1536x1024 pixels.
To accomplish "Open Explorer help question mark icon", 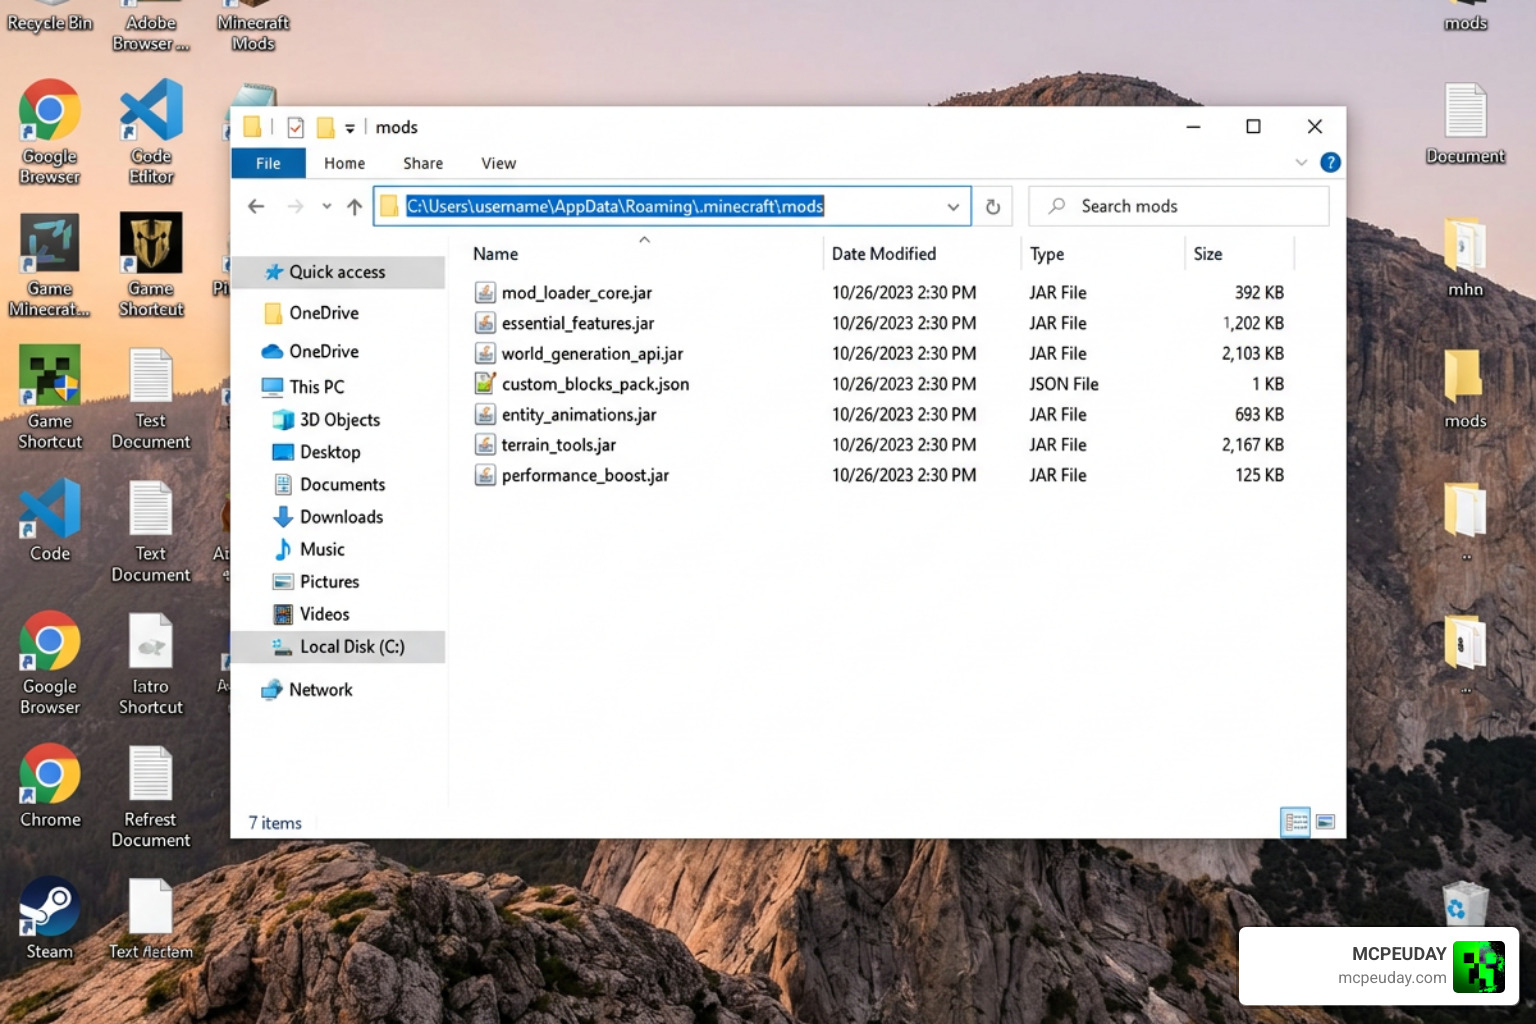I will pyautogui.click(x=1330, y=162).
